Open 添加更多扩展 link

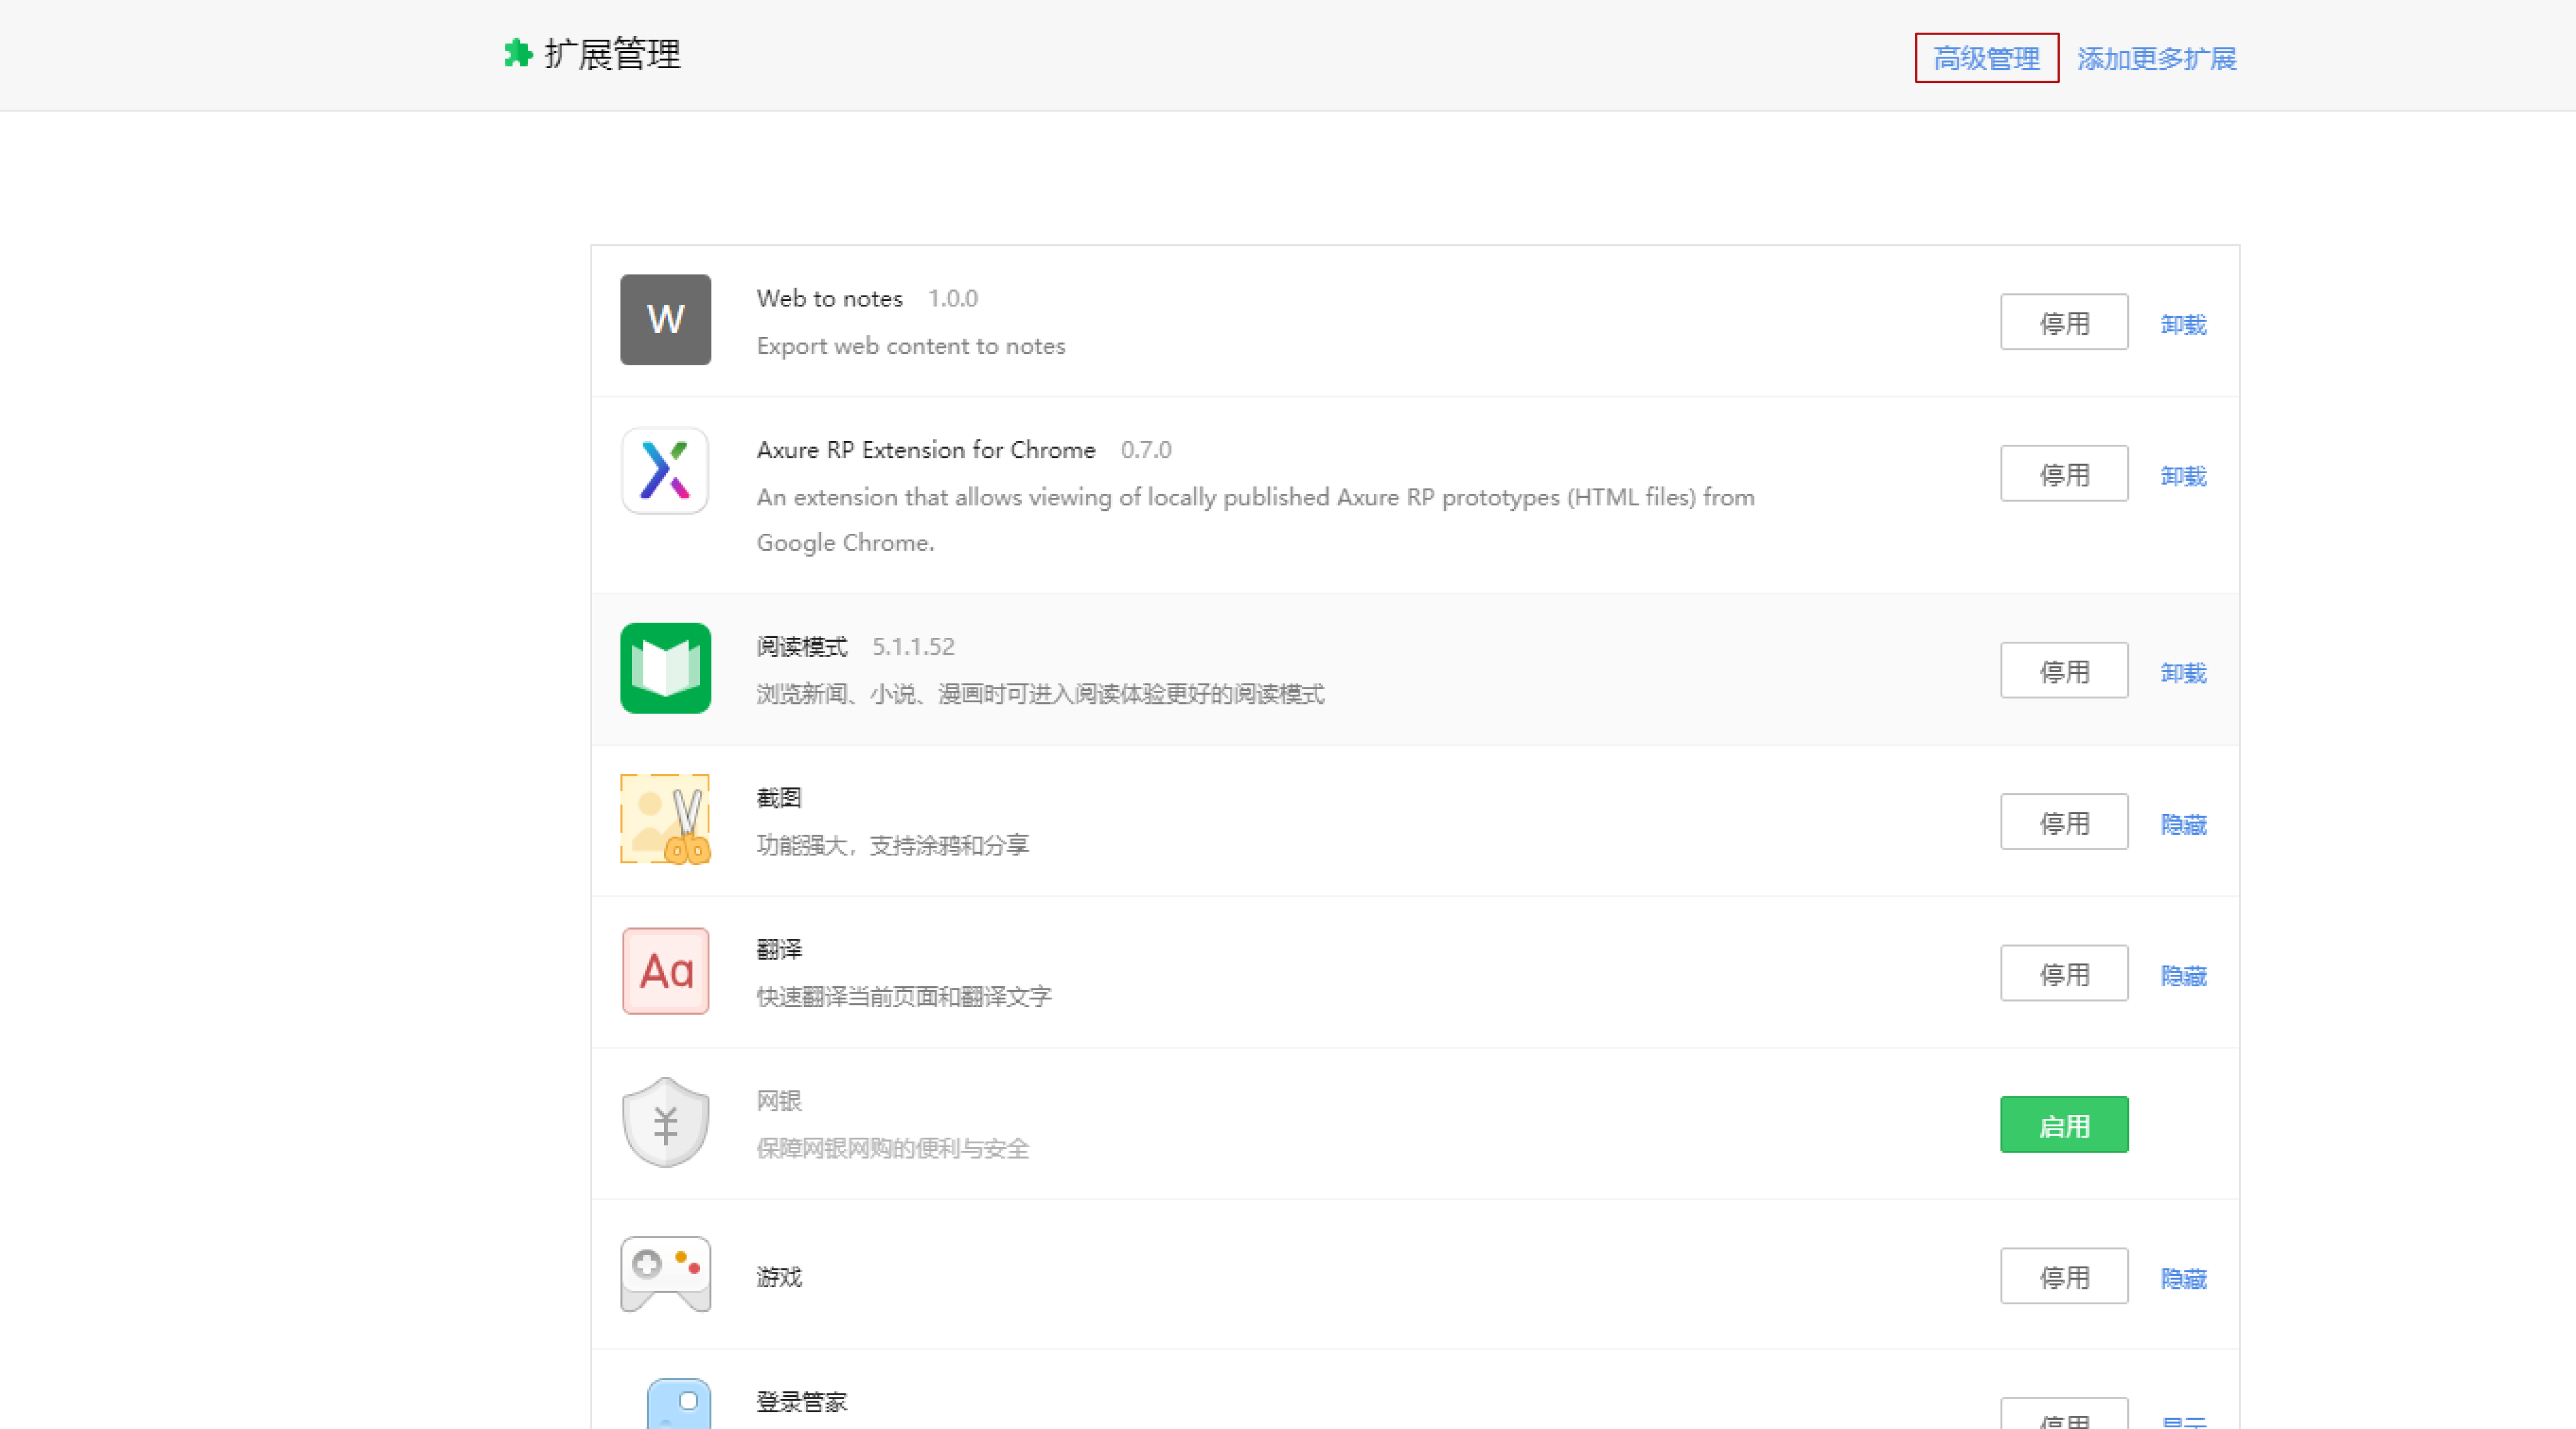pyautogui.click(x=2156, y=59)
